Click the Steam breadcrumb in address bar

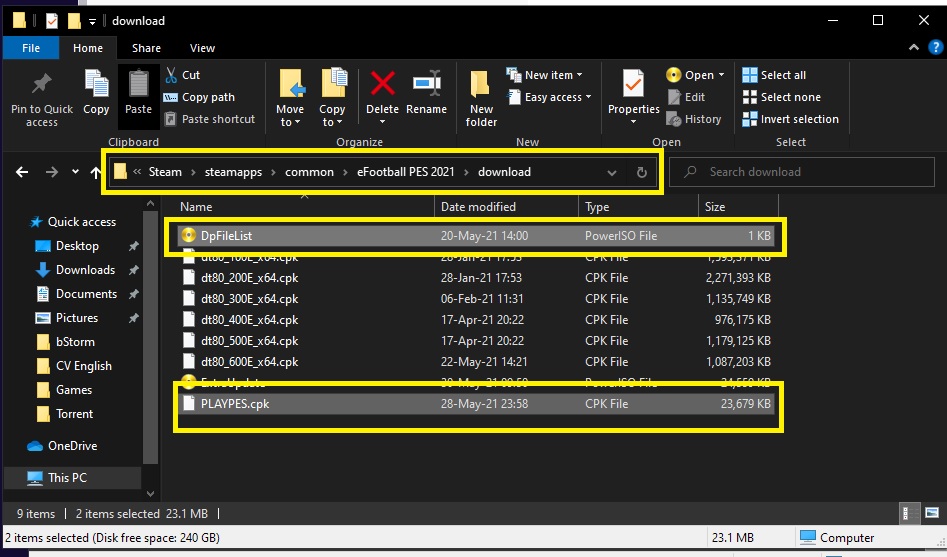[x=165, y=172]
